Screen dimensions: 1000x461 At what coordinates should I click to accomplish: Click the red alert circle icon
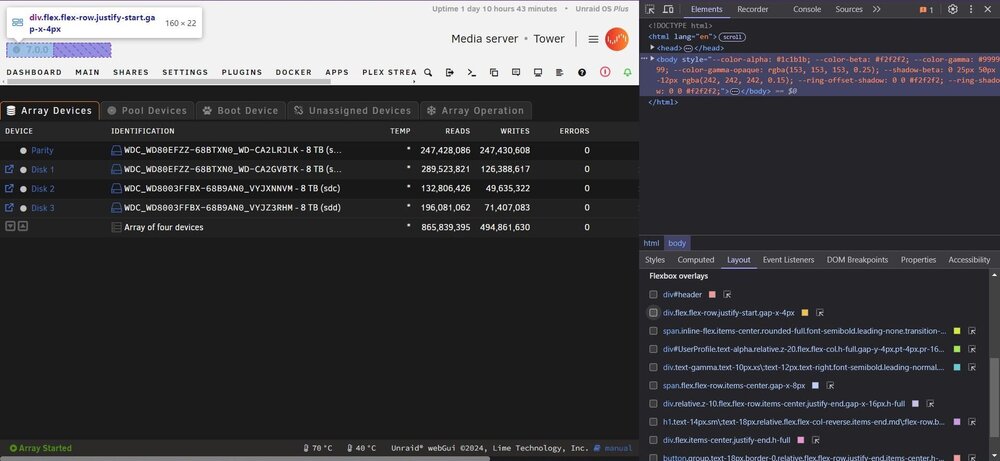pos(605,72)
